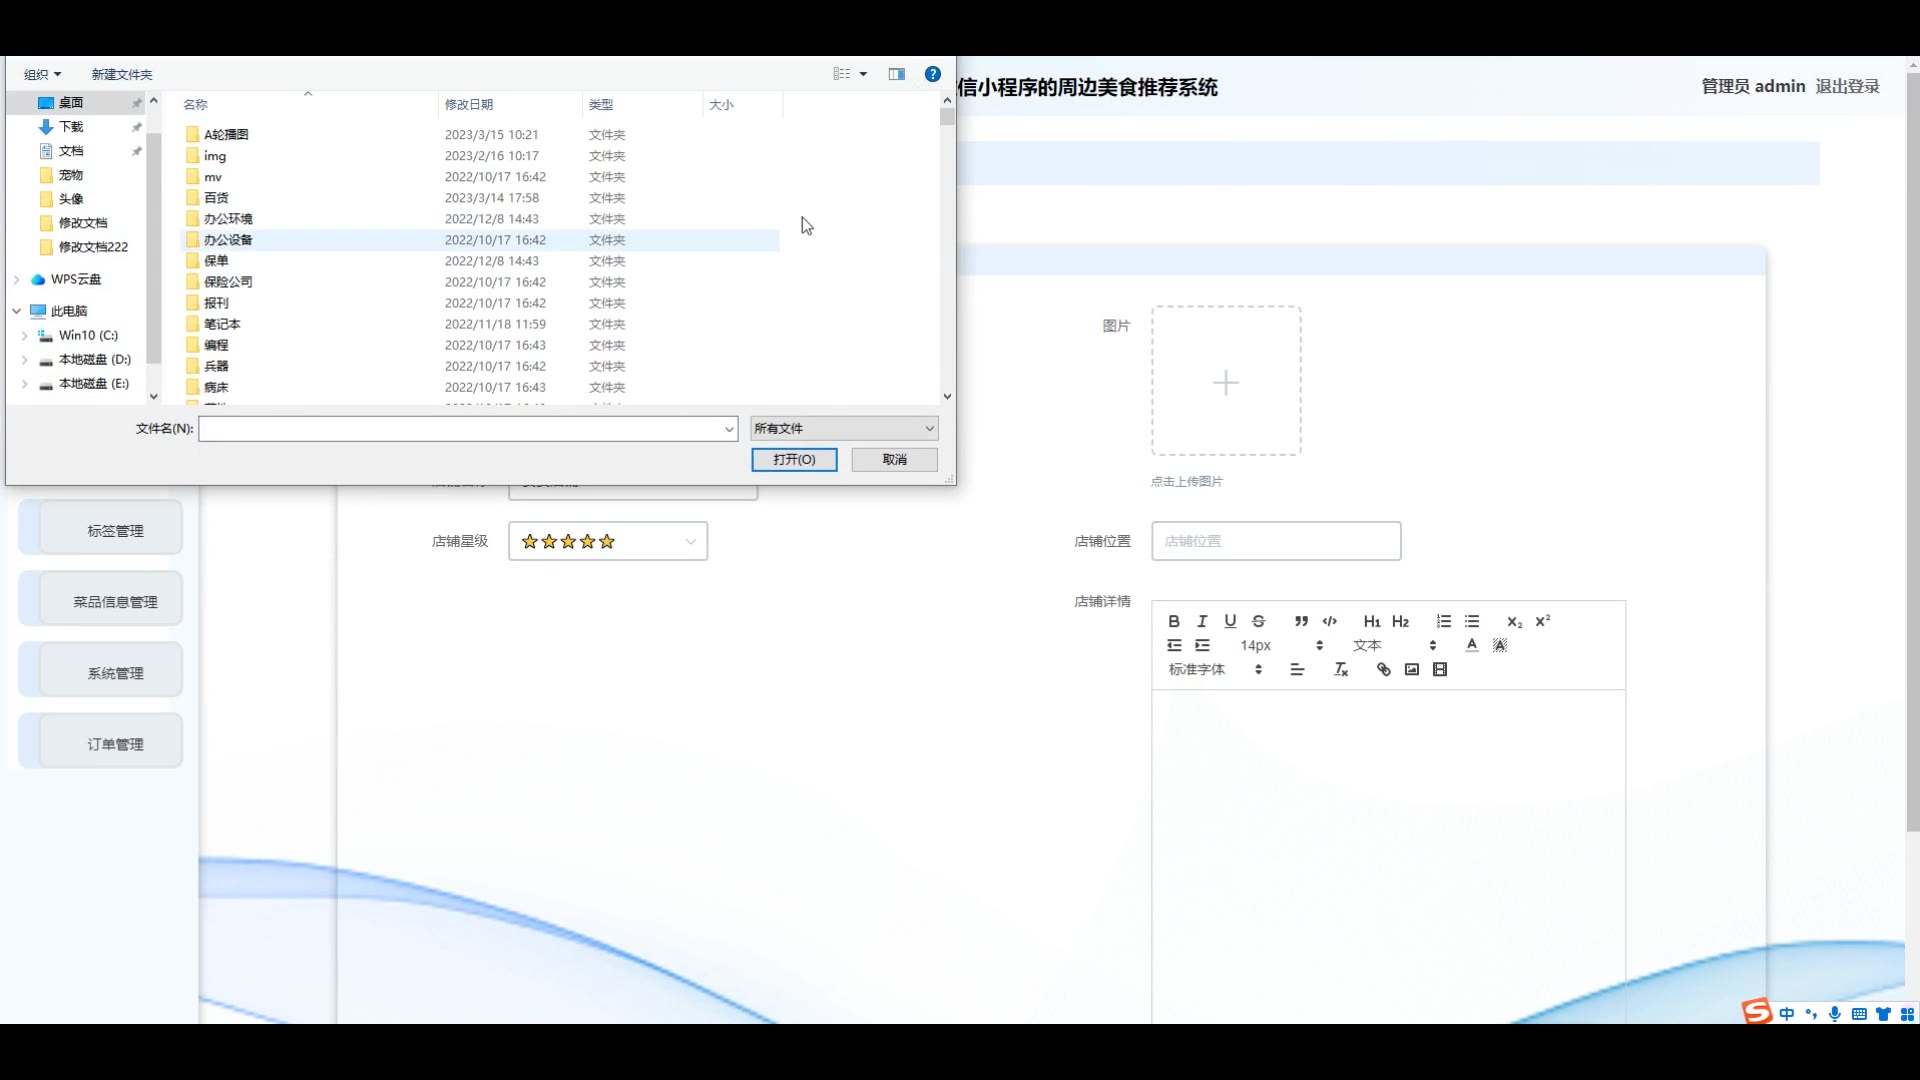Insert a video into the editor
Image resolution: width=1920 pixels, height=1080 pixels.
[x=1440, y=670]
